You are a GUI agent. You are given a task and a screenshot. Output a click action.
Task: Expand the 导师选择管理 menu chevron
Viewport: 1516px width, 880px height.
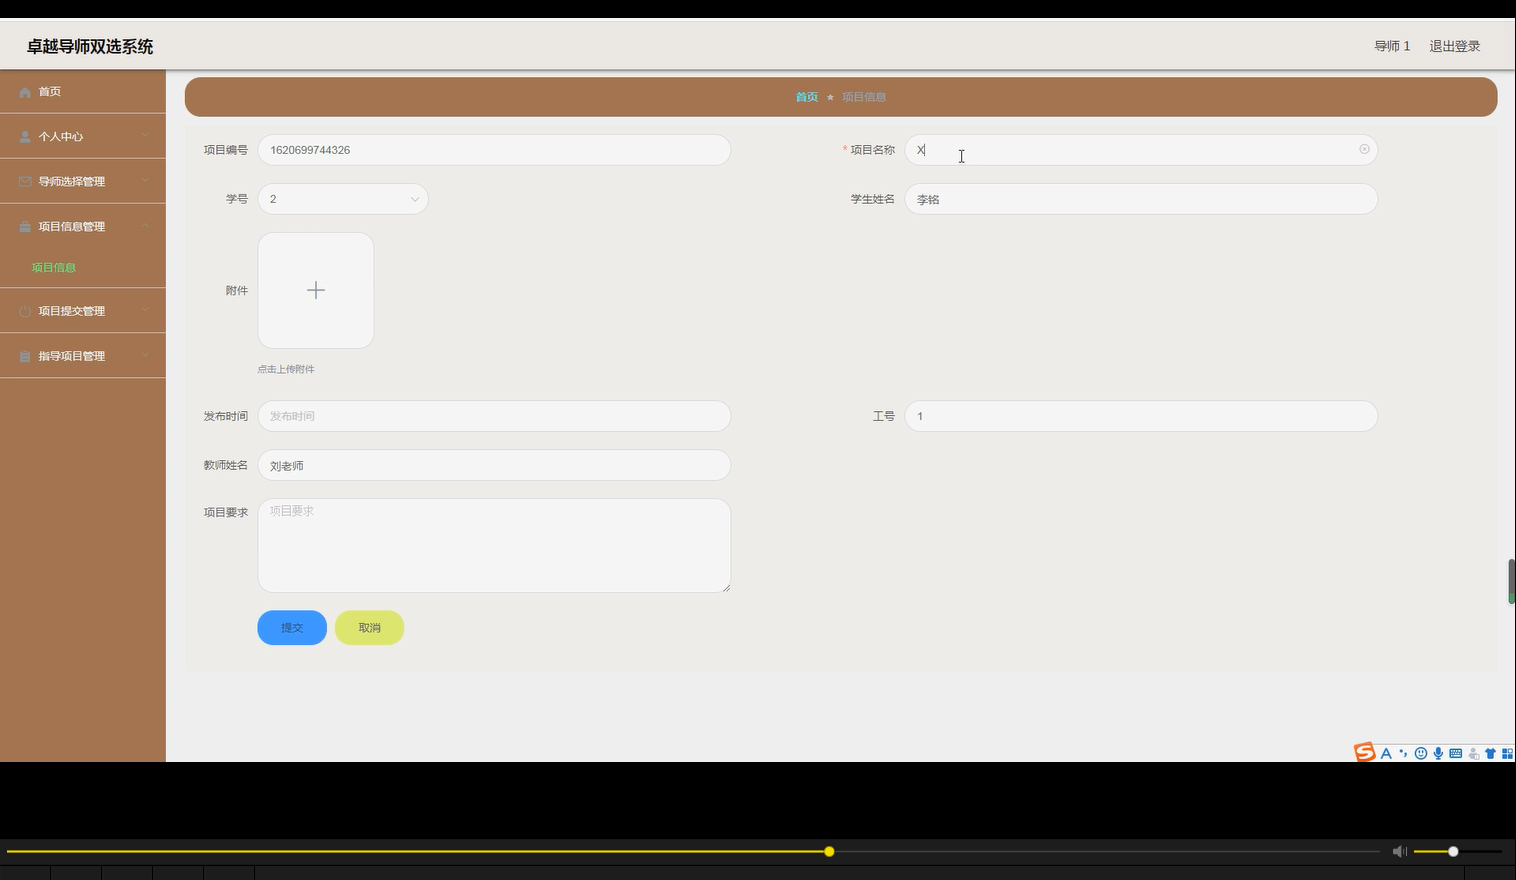(x=145, y=181)
